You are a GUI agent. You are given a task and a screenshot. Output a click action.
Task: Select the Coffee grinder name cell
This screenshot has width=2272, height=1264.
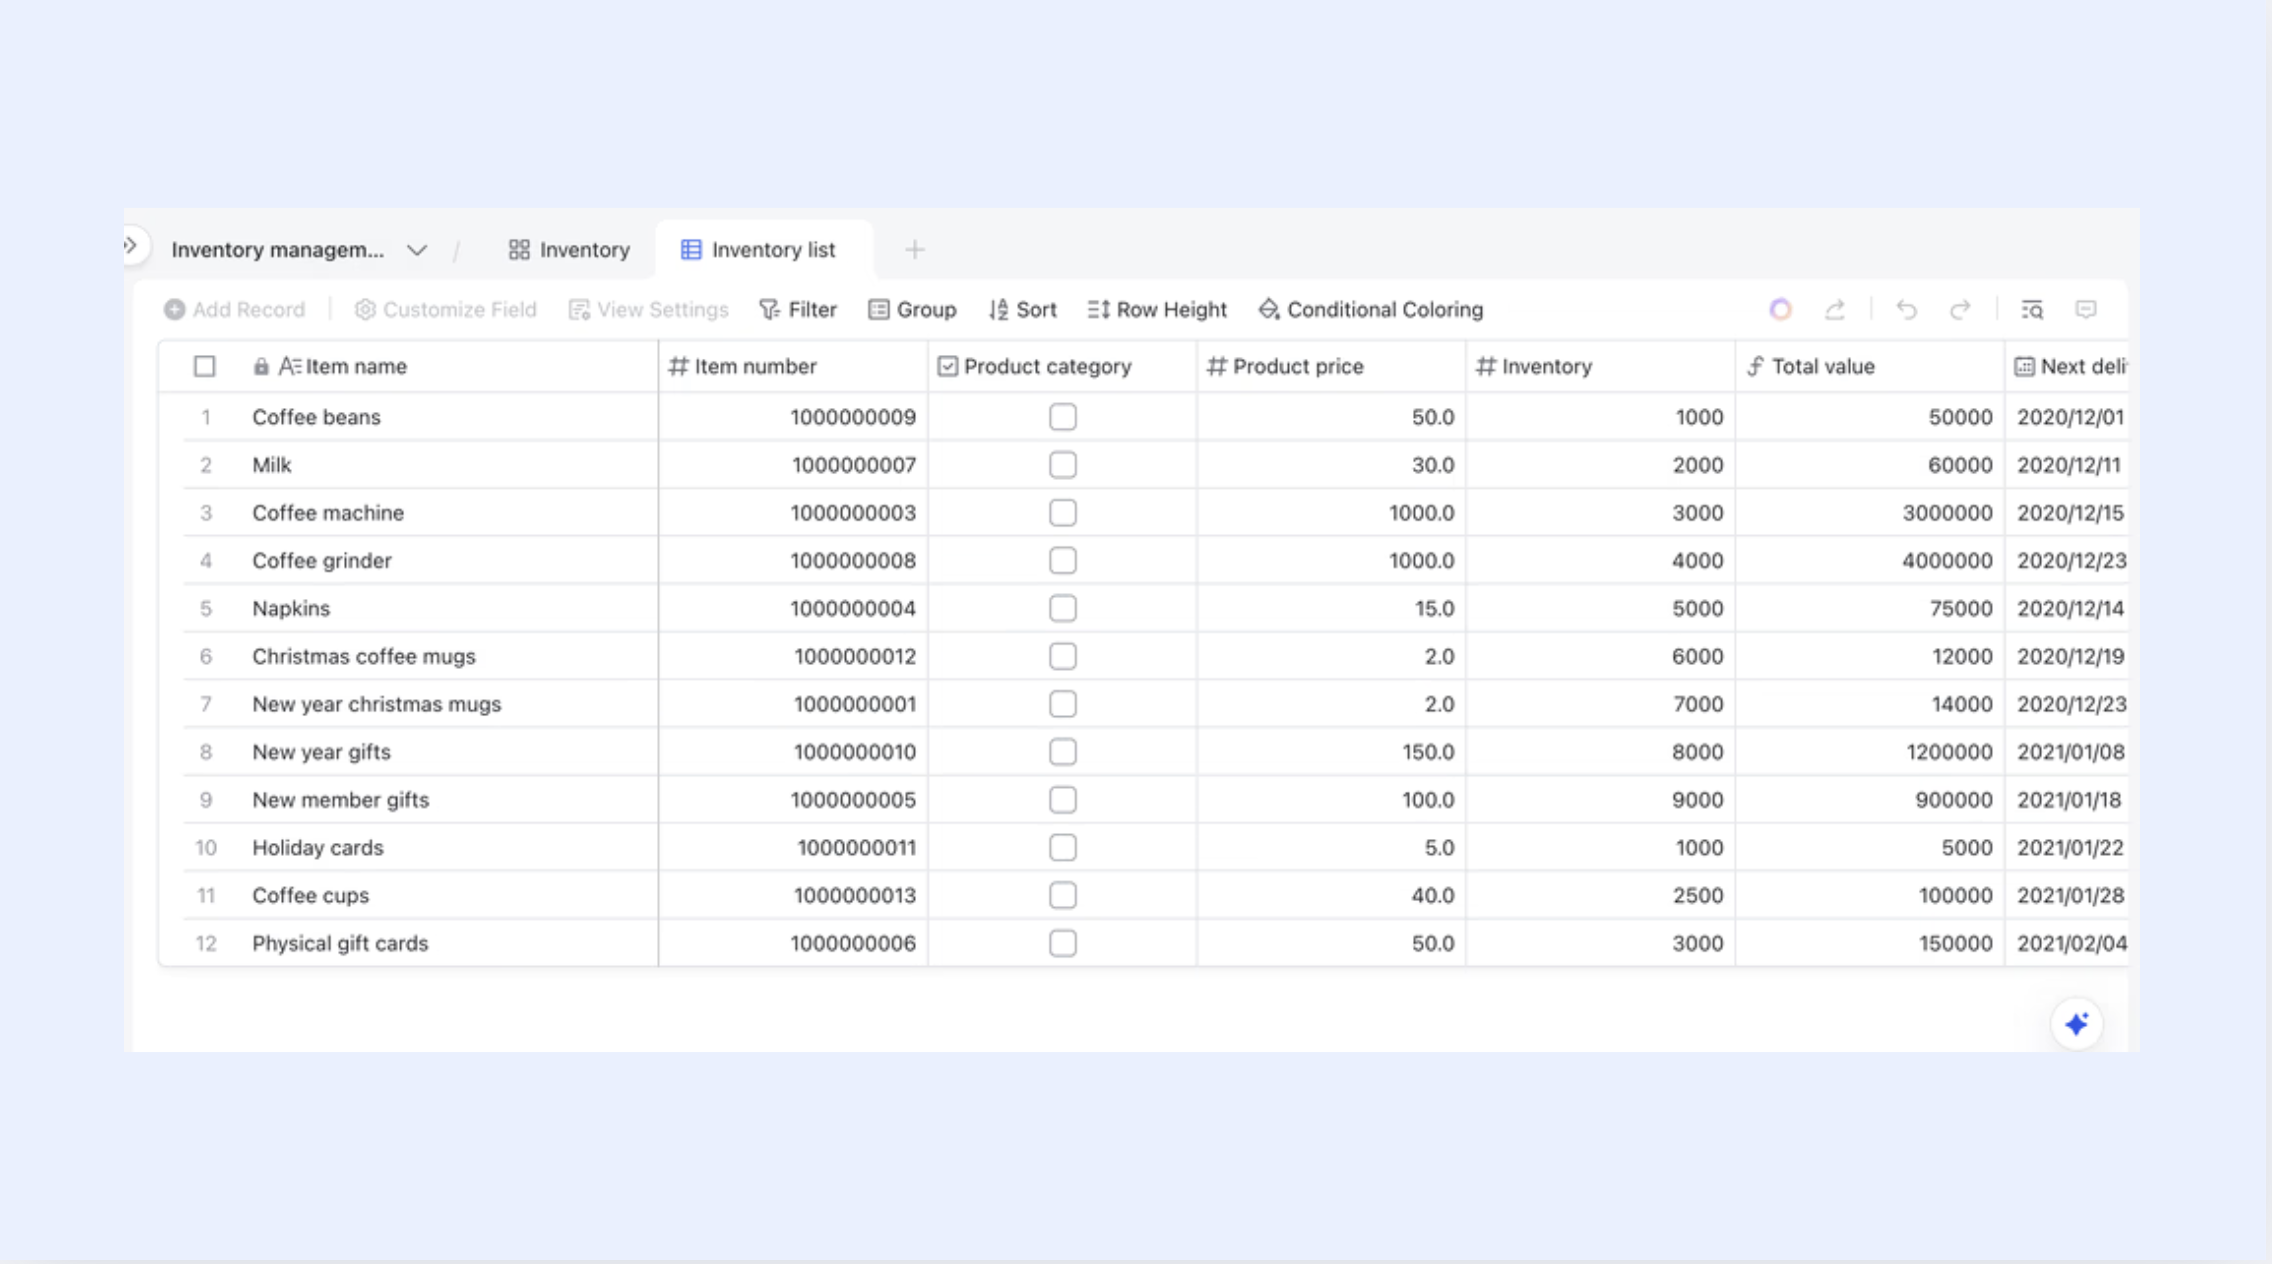pyautogui.click(x=449, y=561)
